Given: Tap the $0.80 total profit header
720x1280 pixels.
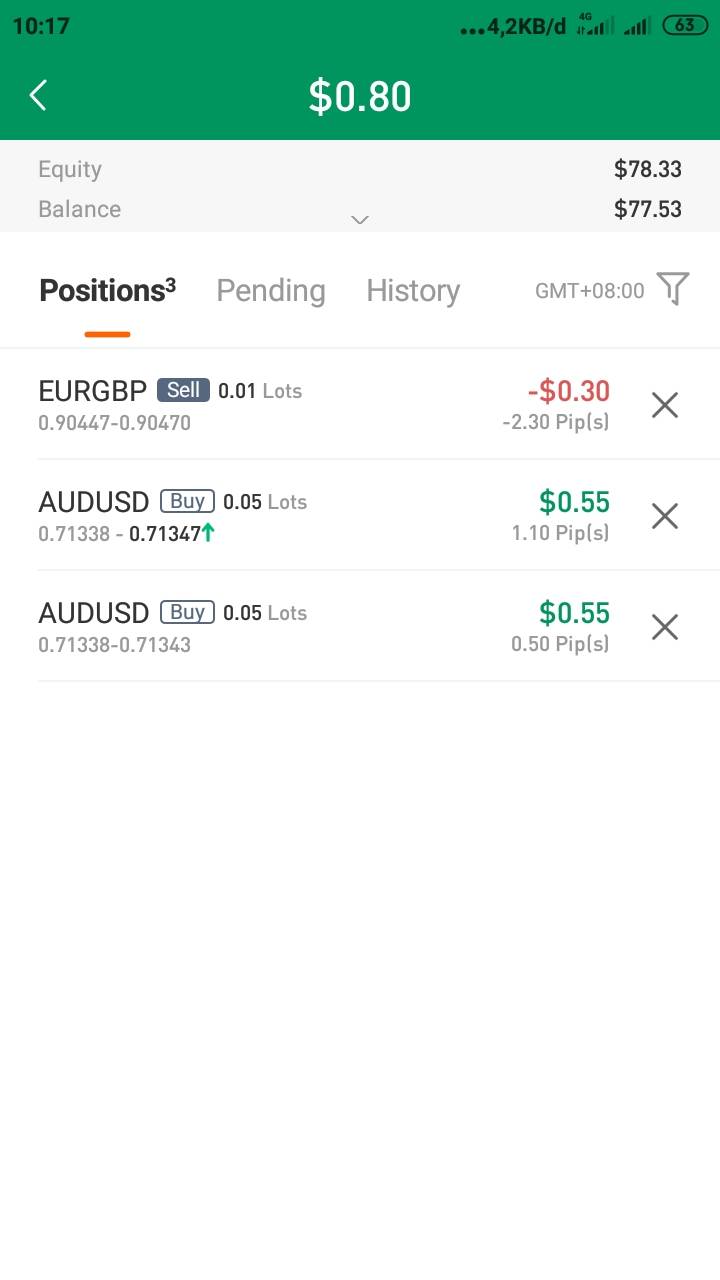Looking at the screenshot, I should click(x=360, y=96).
